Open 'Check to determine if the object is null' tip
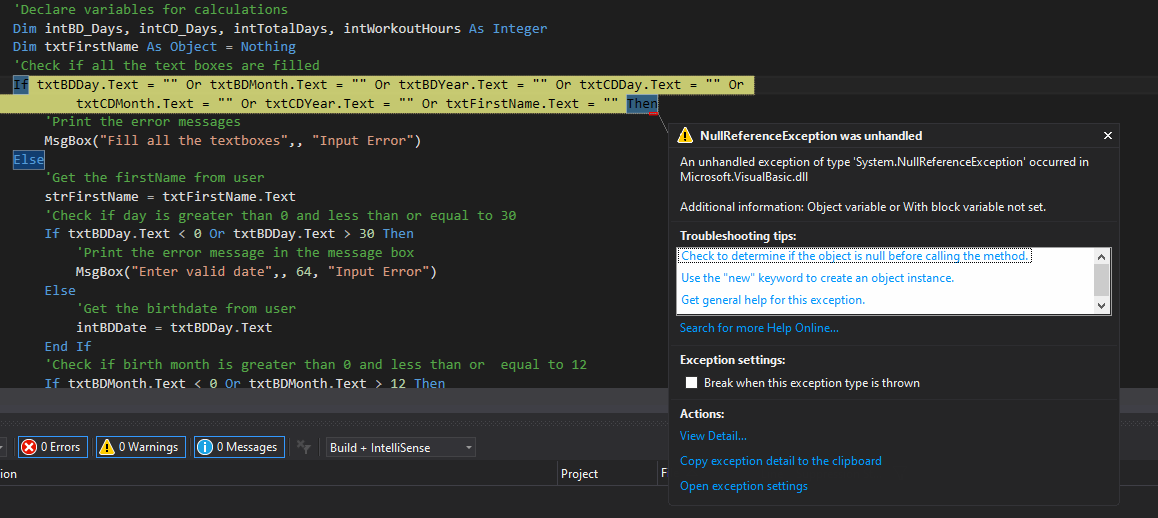 pos(854,256)
